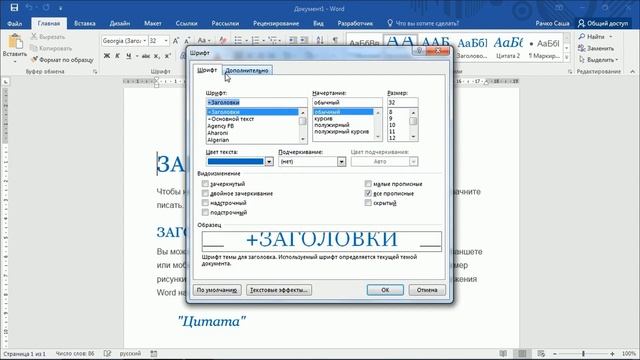Click the По умолчанию button
The image size is (640, 360).
click(217, 290)
